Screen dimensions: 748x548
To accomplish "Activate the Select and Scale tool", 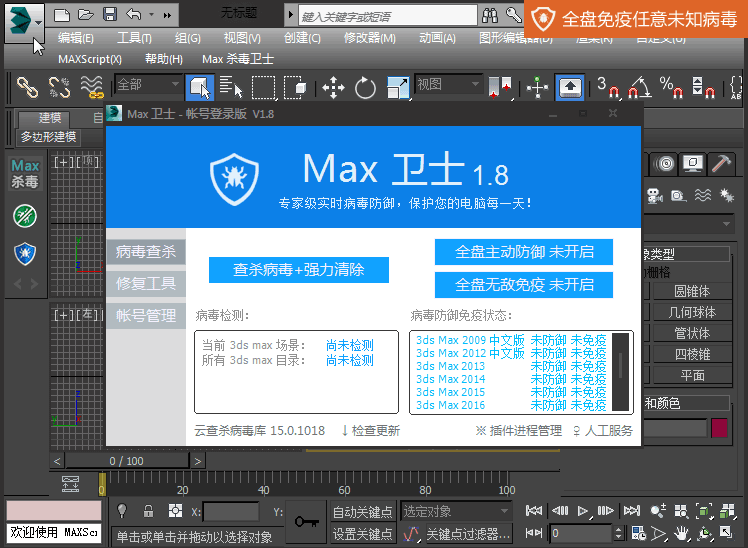I will click(398, 88).
